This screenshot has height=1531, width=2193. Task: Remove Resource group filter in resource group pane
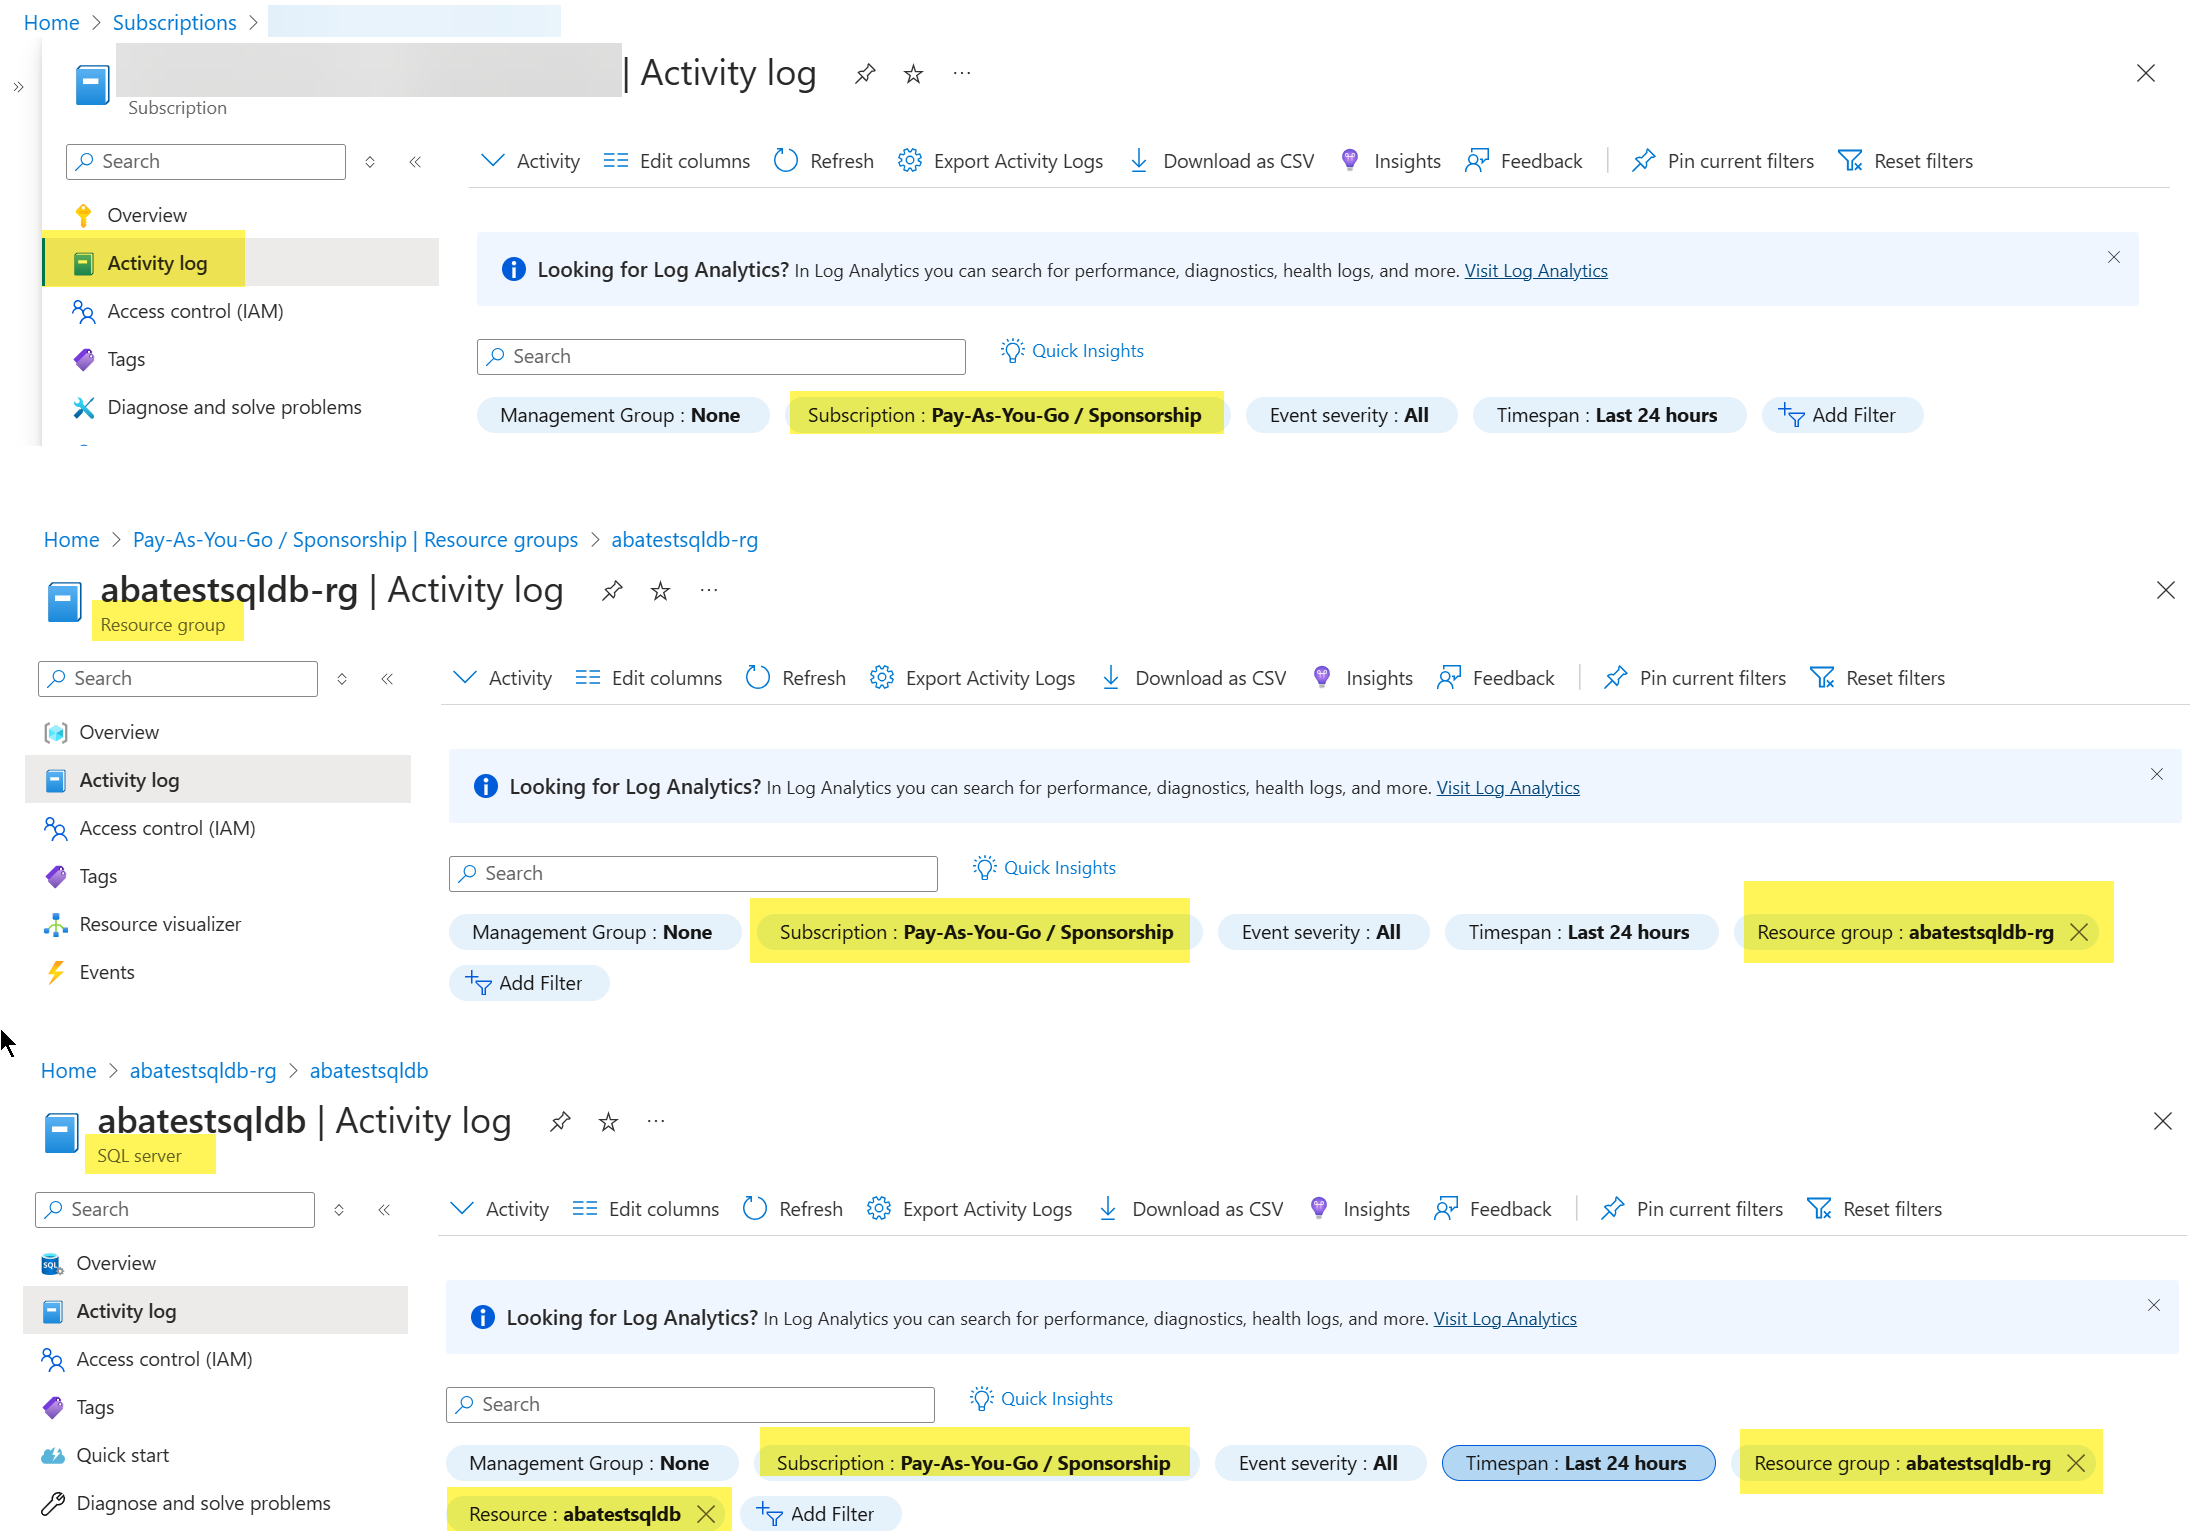[x=2079, y=932]
